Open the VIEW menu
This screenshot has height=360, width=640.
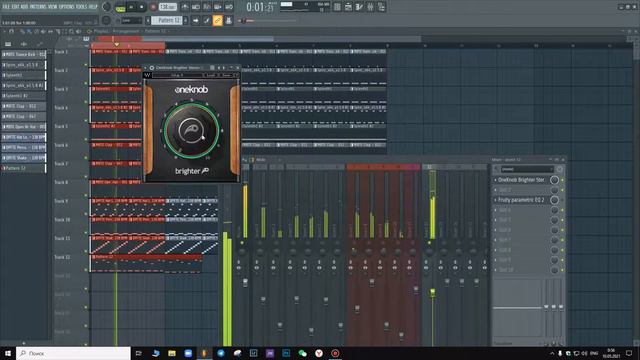click(x=53, y=7)
